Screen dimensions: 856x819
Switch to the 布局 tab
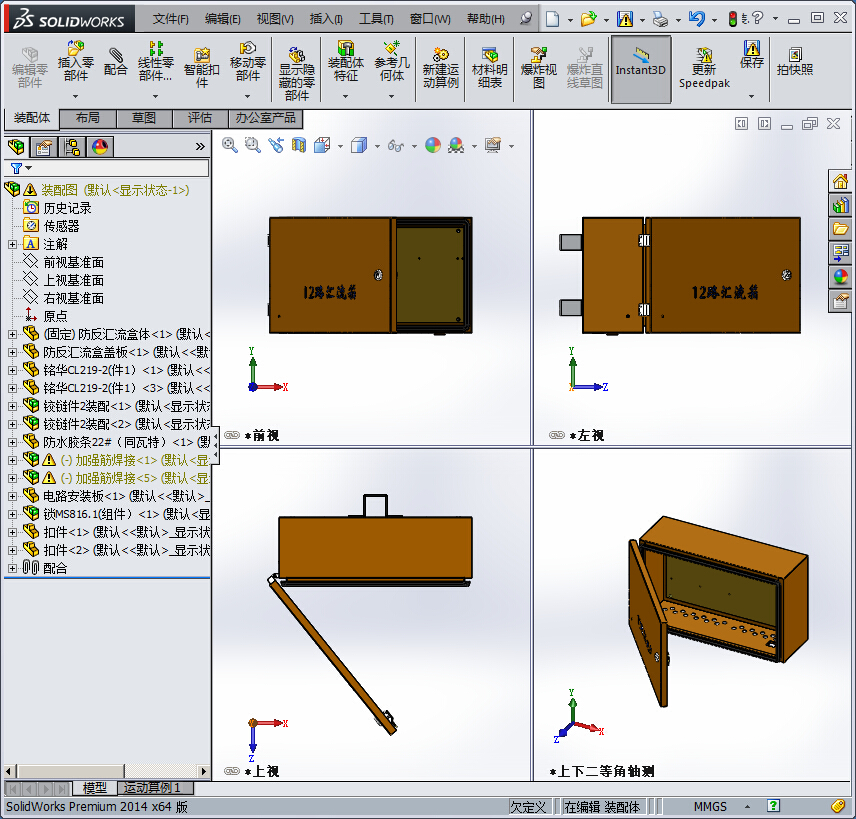[88, 118]
